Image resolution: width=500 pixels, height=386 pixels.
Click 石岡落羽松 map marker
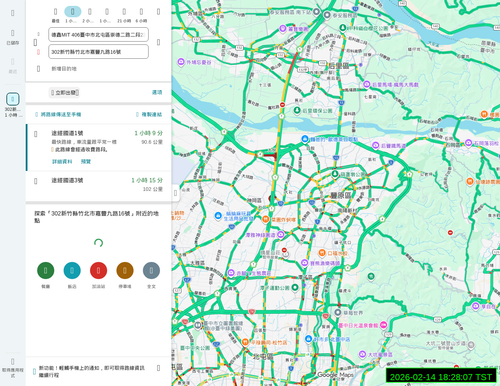pyautogui.click(x=468, y=143)
